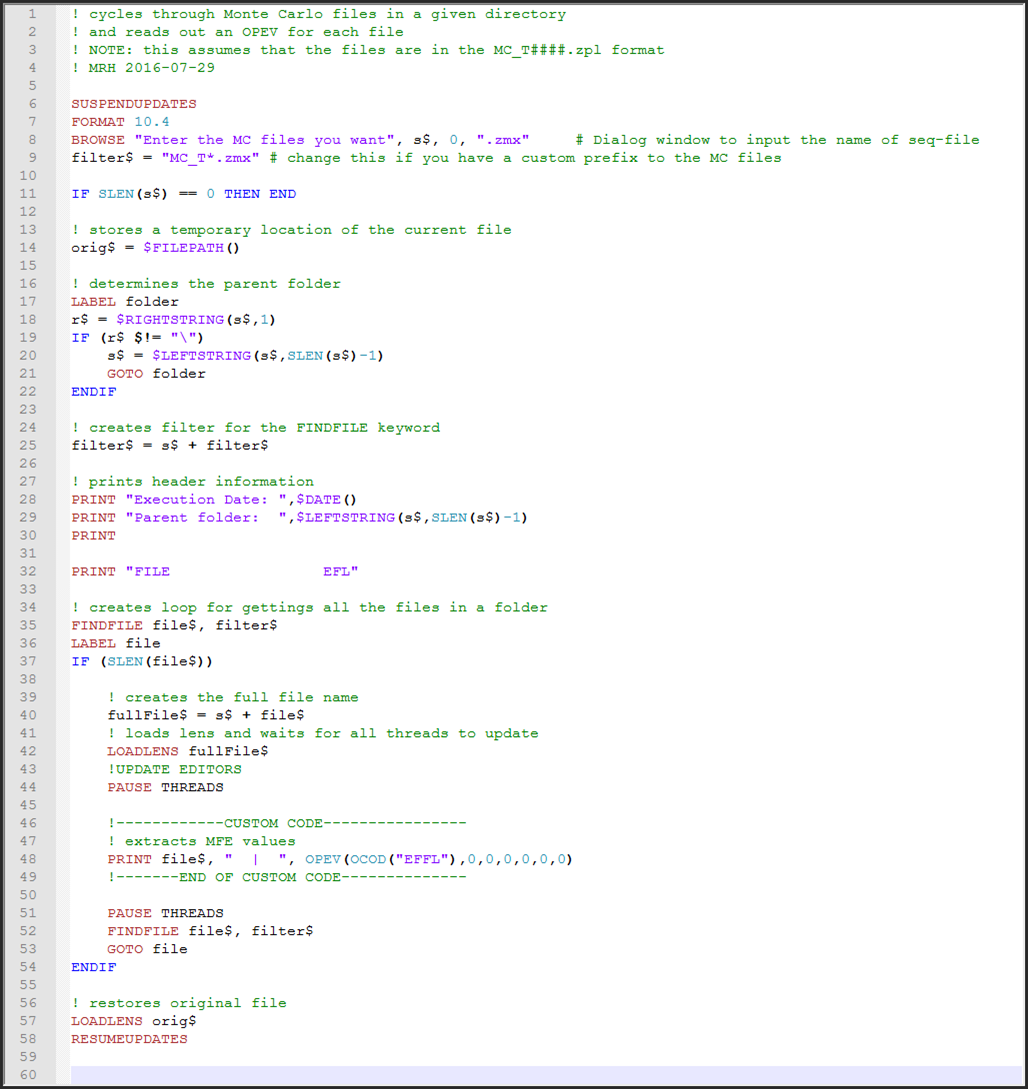1028x1089 pixels.
Task: Click the IF (SLEN(file$)) line
Action: point(142,662)
